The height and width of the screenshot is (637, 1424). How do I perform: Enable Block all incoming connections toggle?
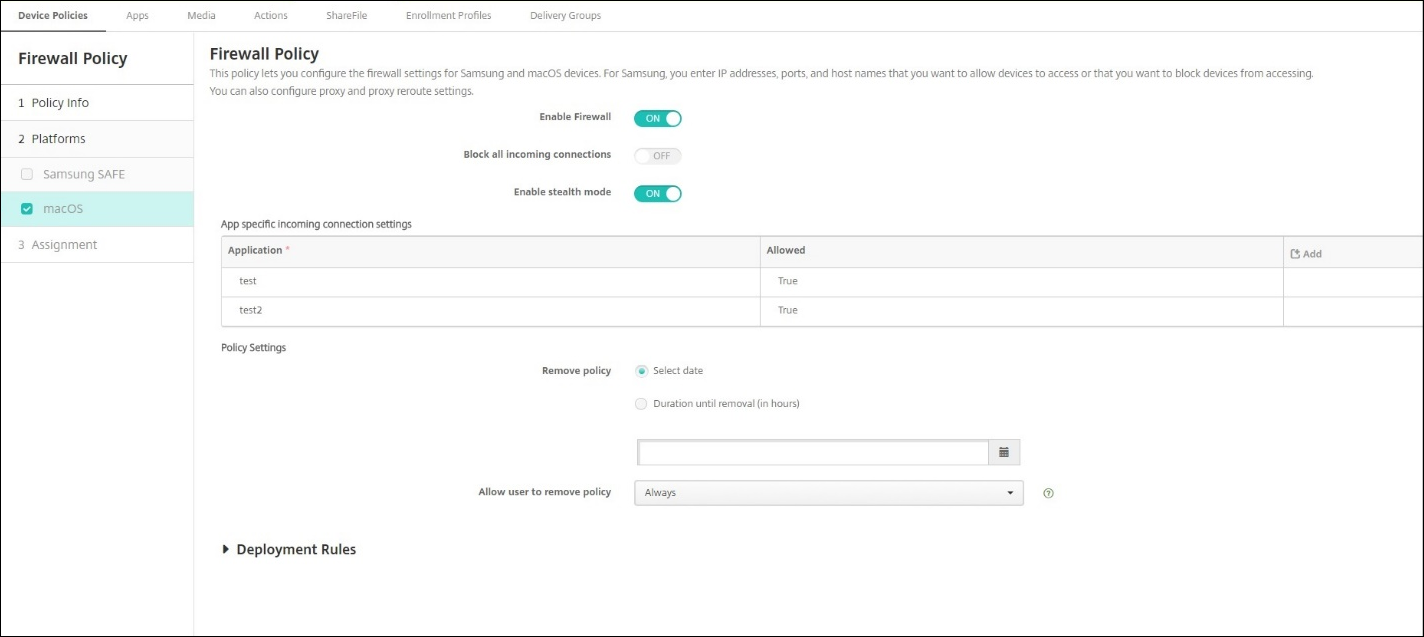pos(657,156)
